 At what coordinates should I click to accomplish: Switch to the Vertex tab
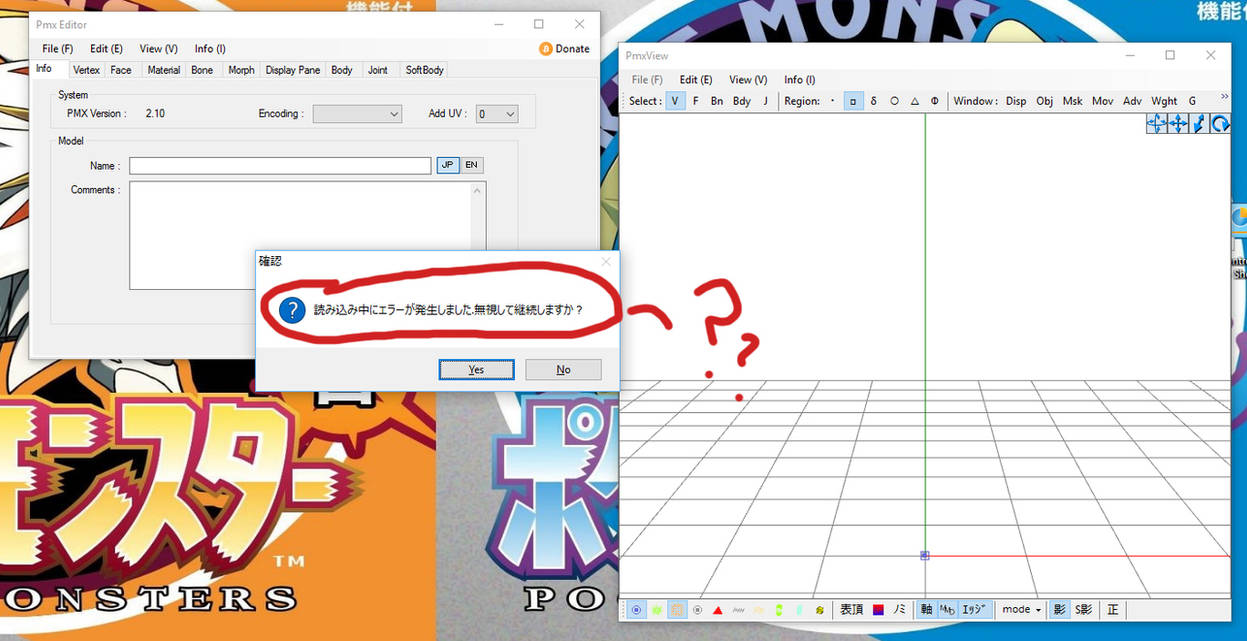[86, 70]
